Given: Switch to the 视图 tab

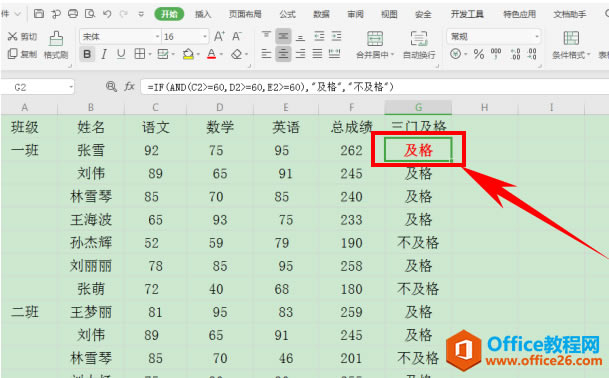Looking at the screenshot, I should 389,14.
